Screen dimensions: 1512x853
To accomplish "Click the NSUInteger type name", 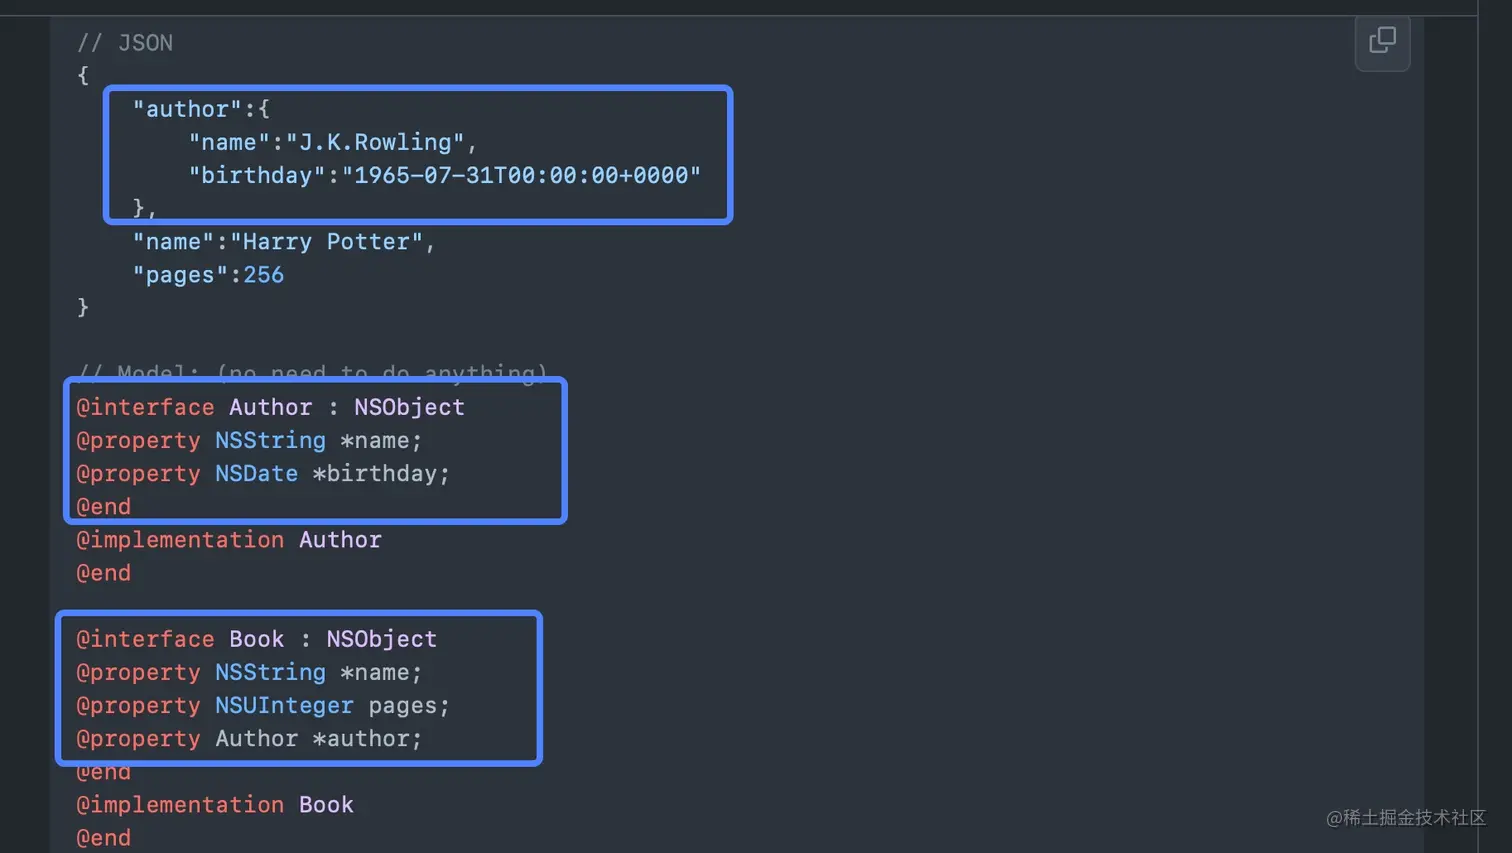I will pyautogui.click(x=284, y=705).
